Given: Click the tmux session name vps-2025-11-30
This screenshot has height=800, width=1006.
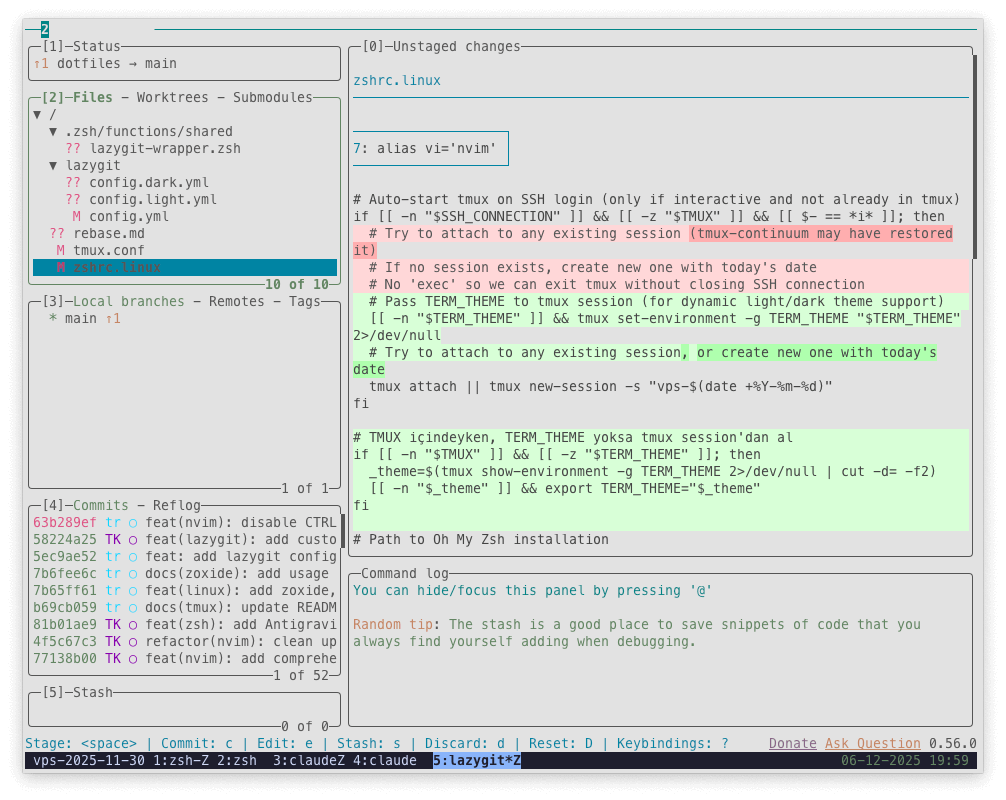Looking at the screenshot, I should (x=89, y=761).
